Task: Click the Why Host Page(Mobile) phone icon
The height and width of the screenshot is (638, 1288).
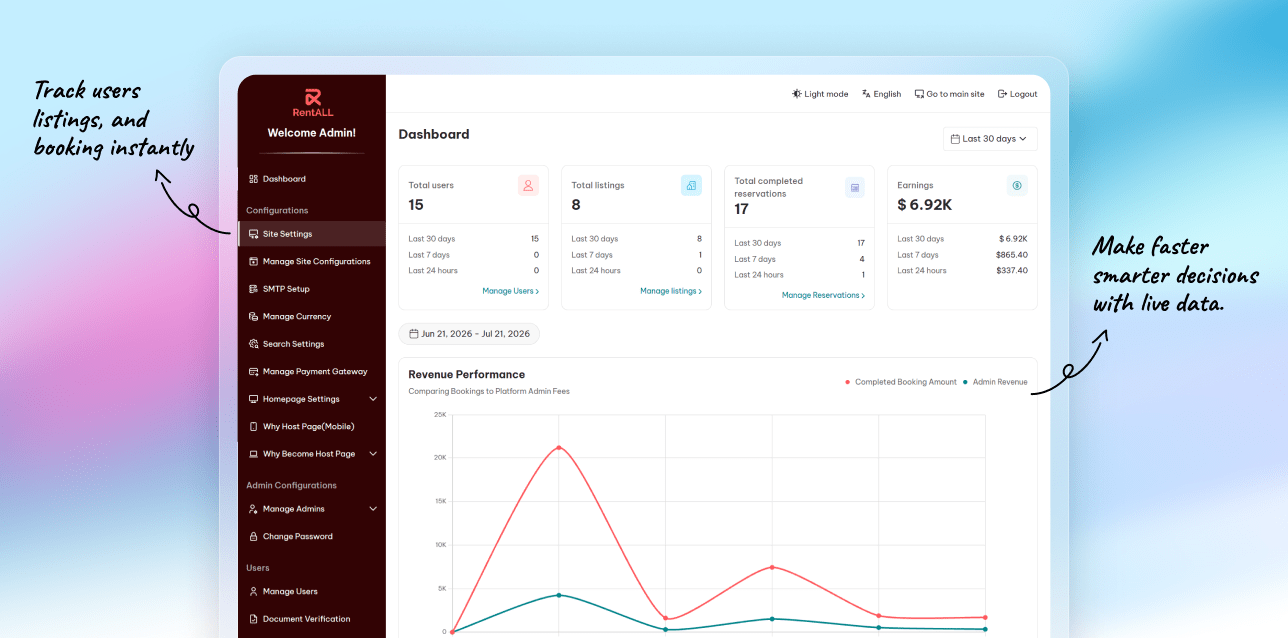Action: [254, 426]
